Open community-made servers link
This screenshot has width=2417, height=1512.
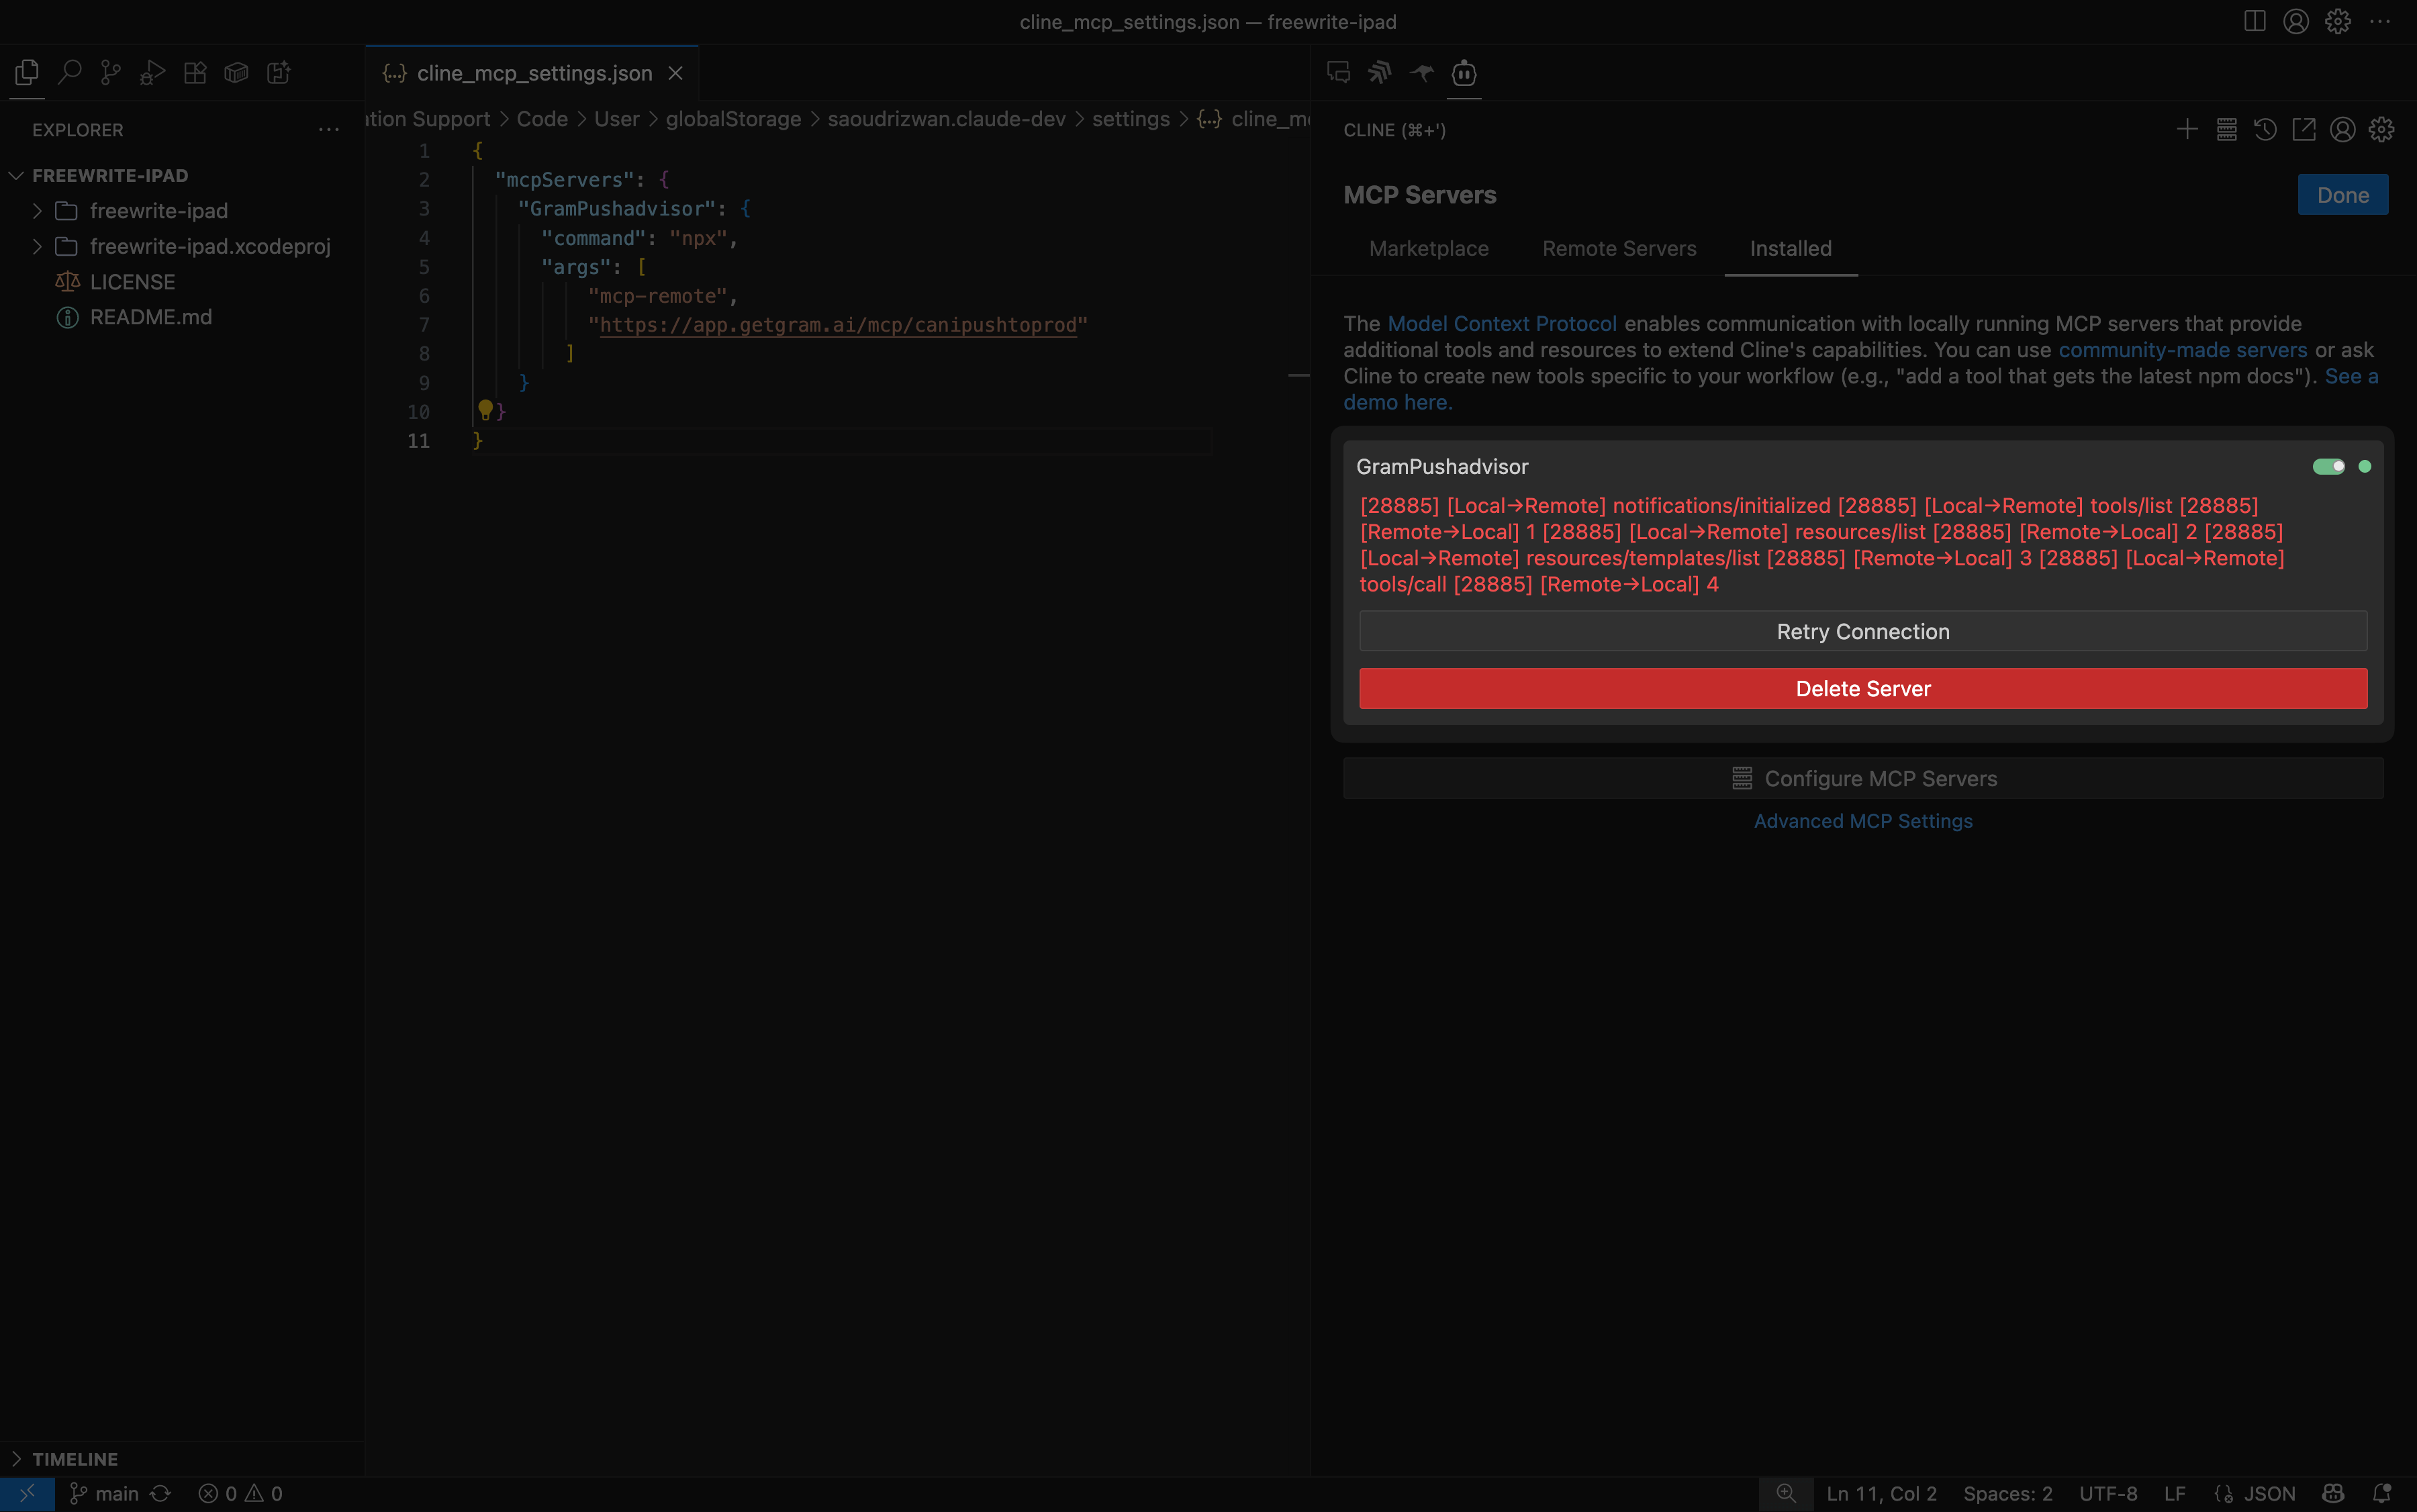2182,350
